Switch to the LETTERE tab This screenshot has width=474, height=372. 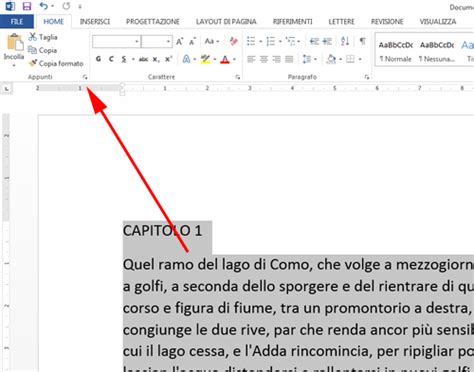coord(341,22)
